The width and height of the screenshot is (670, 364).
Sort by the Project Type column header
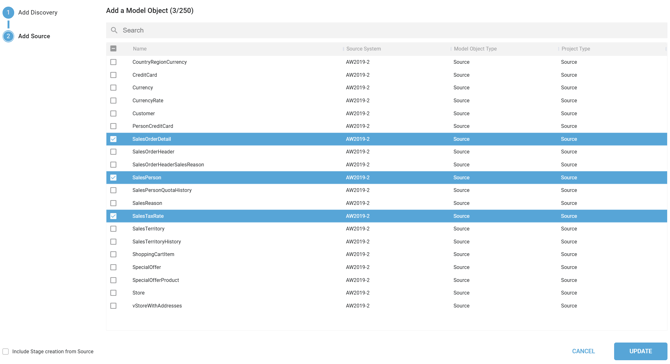coord(576,49)
